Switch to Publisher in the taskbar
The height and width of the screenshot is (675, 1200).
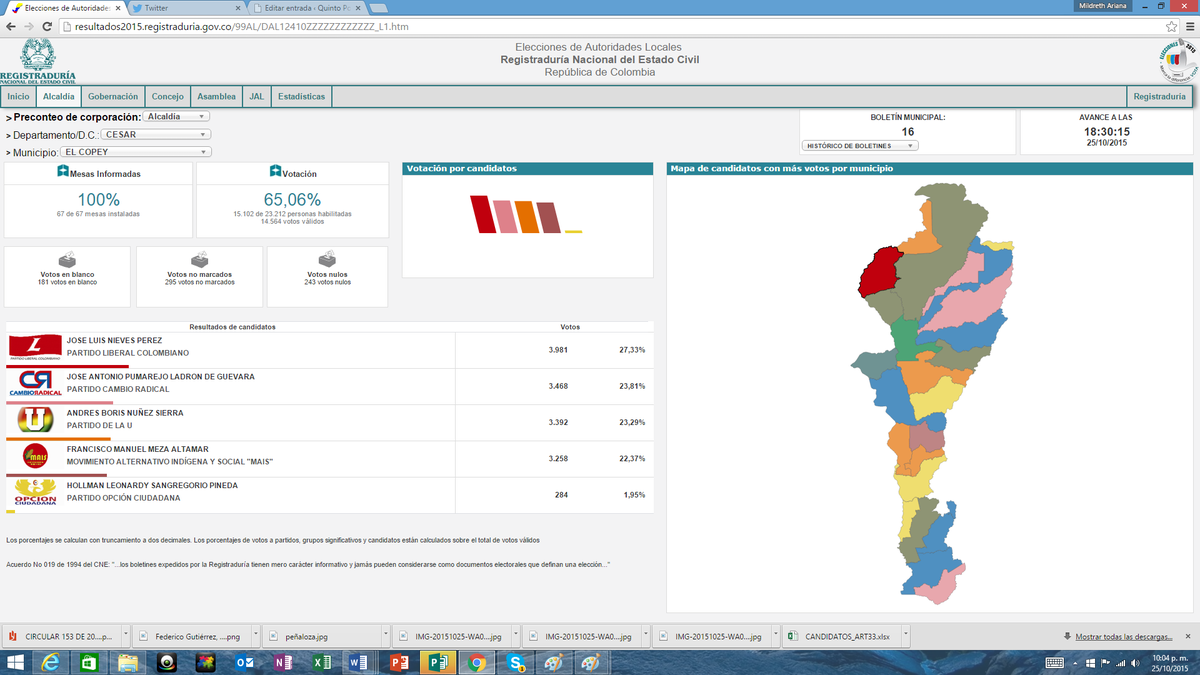point(438,663)
